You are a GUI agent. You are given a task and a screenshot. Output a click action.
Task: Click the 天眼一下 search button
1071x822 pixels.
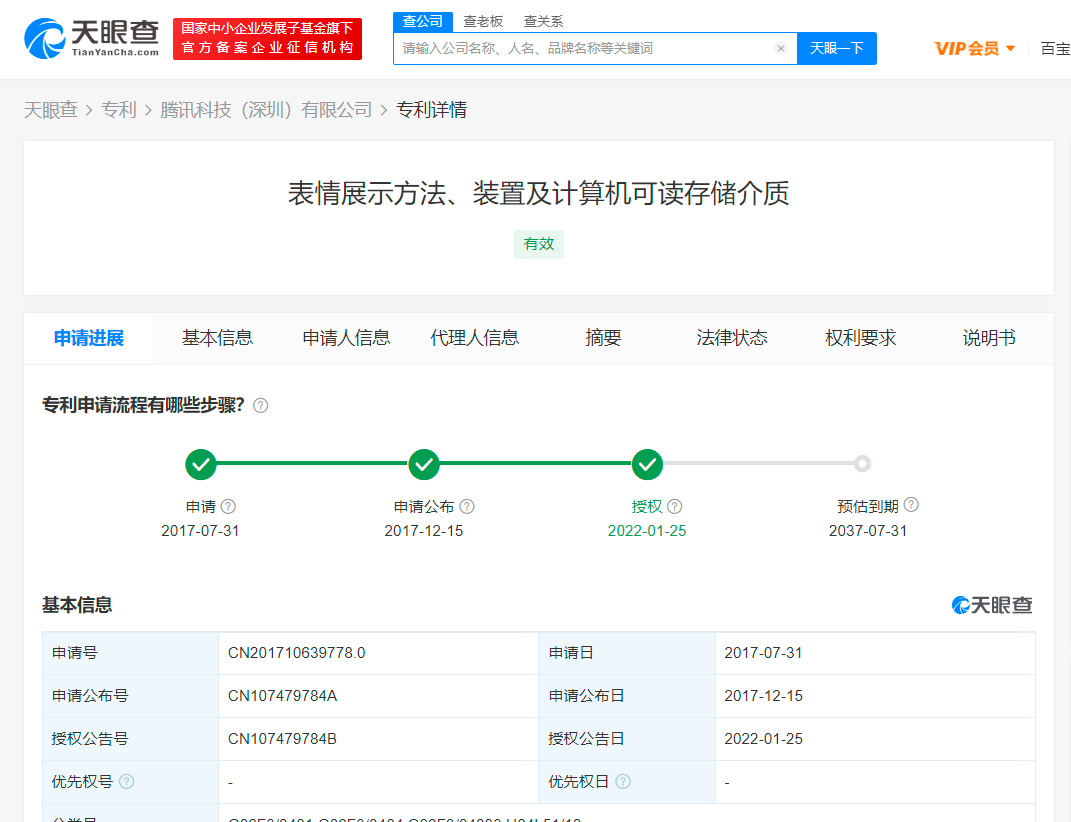[x=837, y=49]
